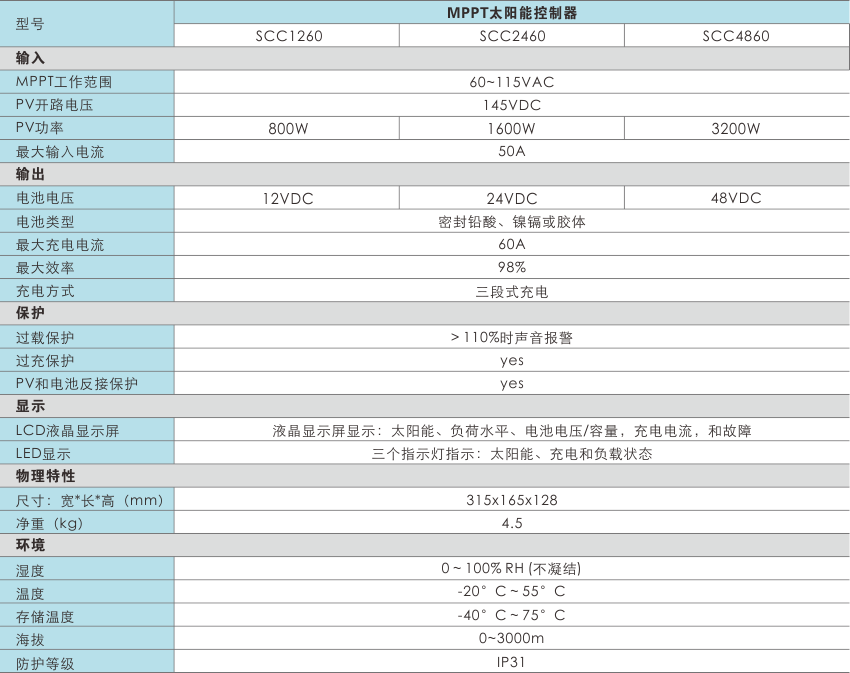Viewport: 850px width, 673px height.
Task: Click the MPPT太阳能控制器 title cell
Action: tap(511, 13)
